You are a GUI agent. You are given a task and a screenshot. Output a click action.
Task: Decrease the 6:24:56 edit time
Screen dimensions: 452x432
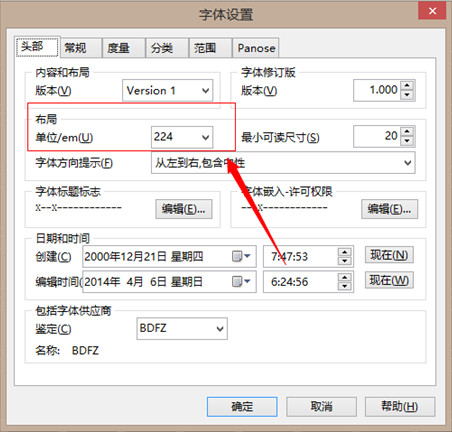(344, 286)
